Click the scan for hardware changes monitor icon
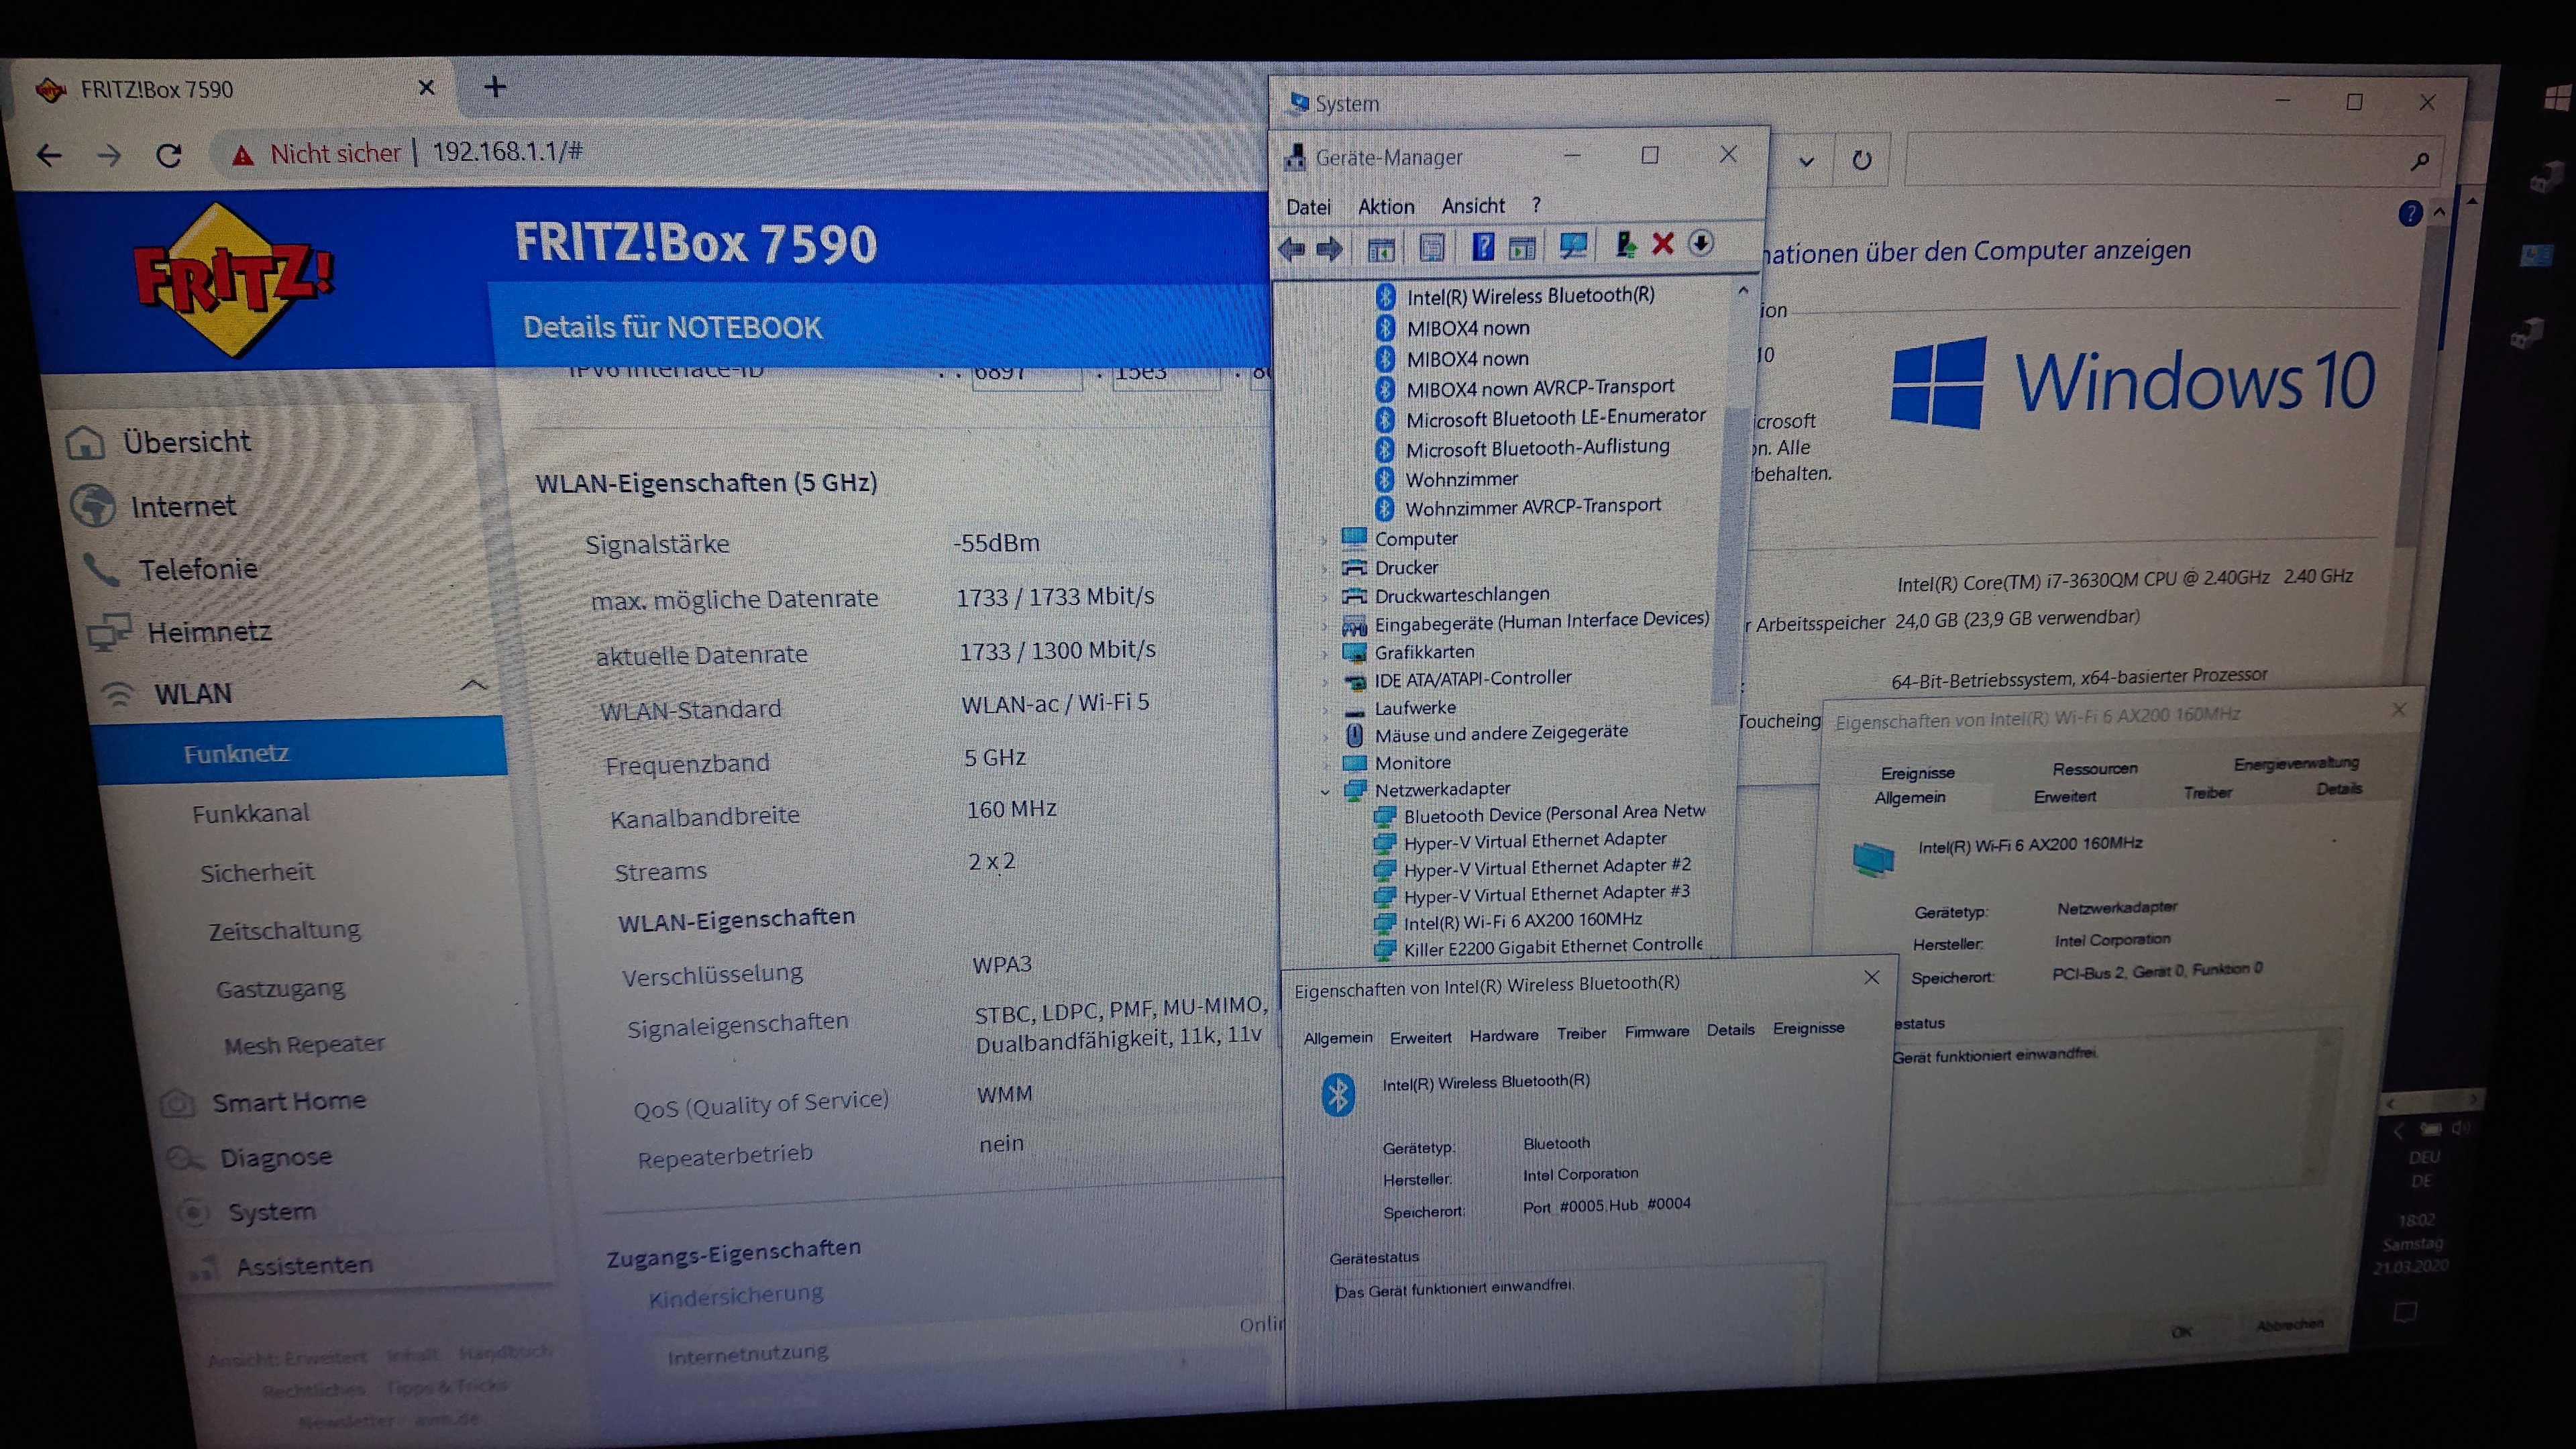Screen dimensions: 2576x1449 point(1573,246)
